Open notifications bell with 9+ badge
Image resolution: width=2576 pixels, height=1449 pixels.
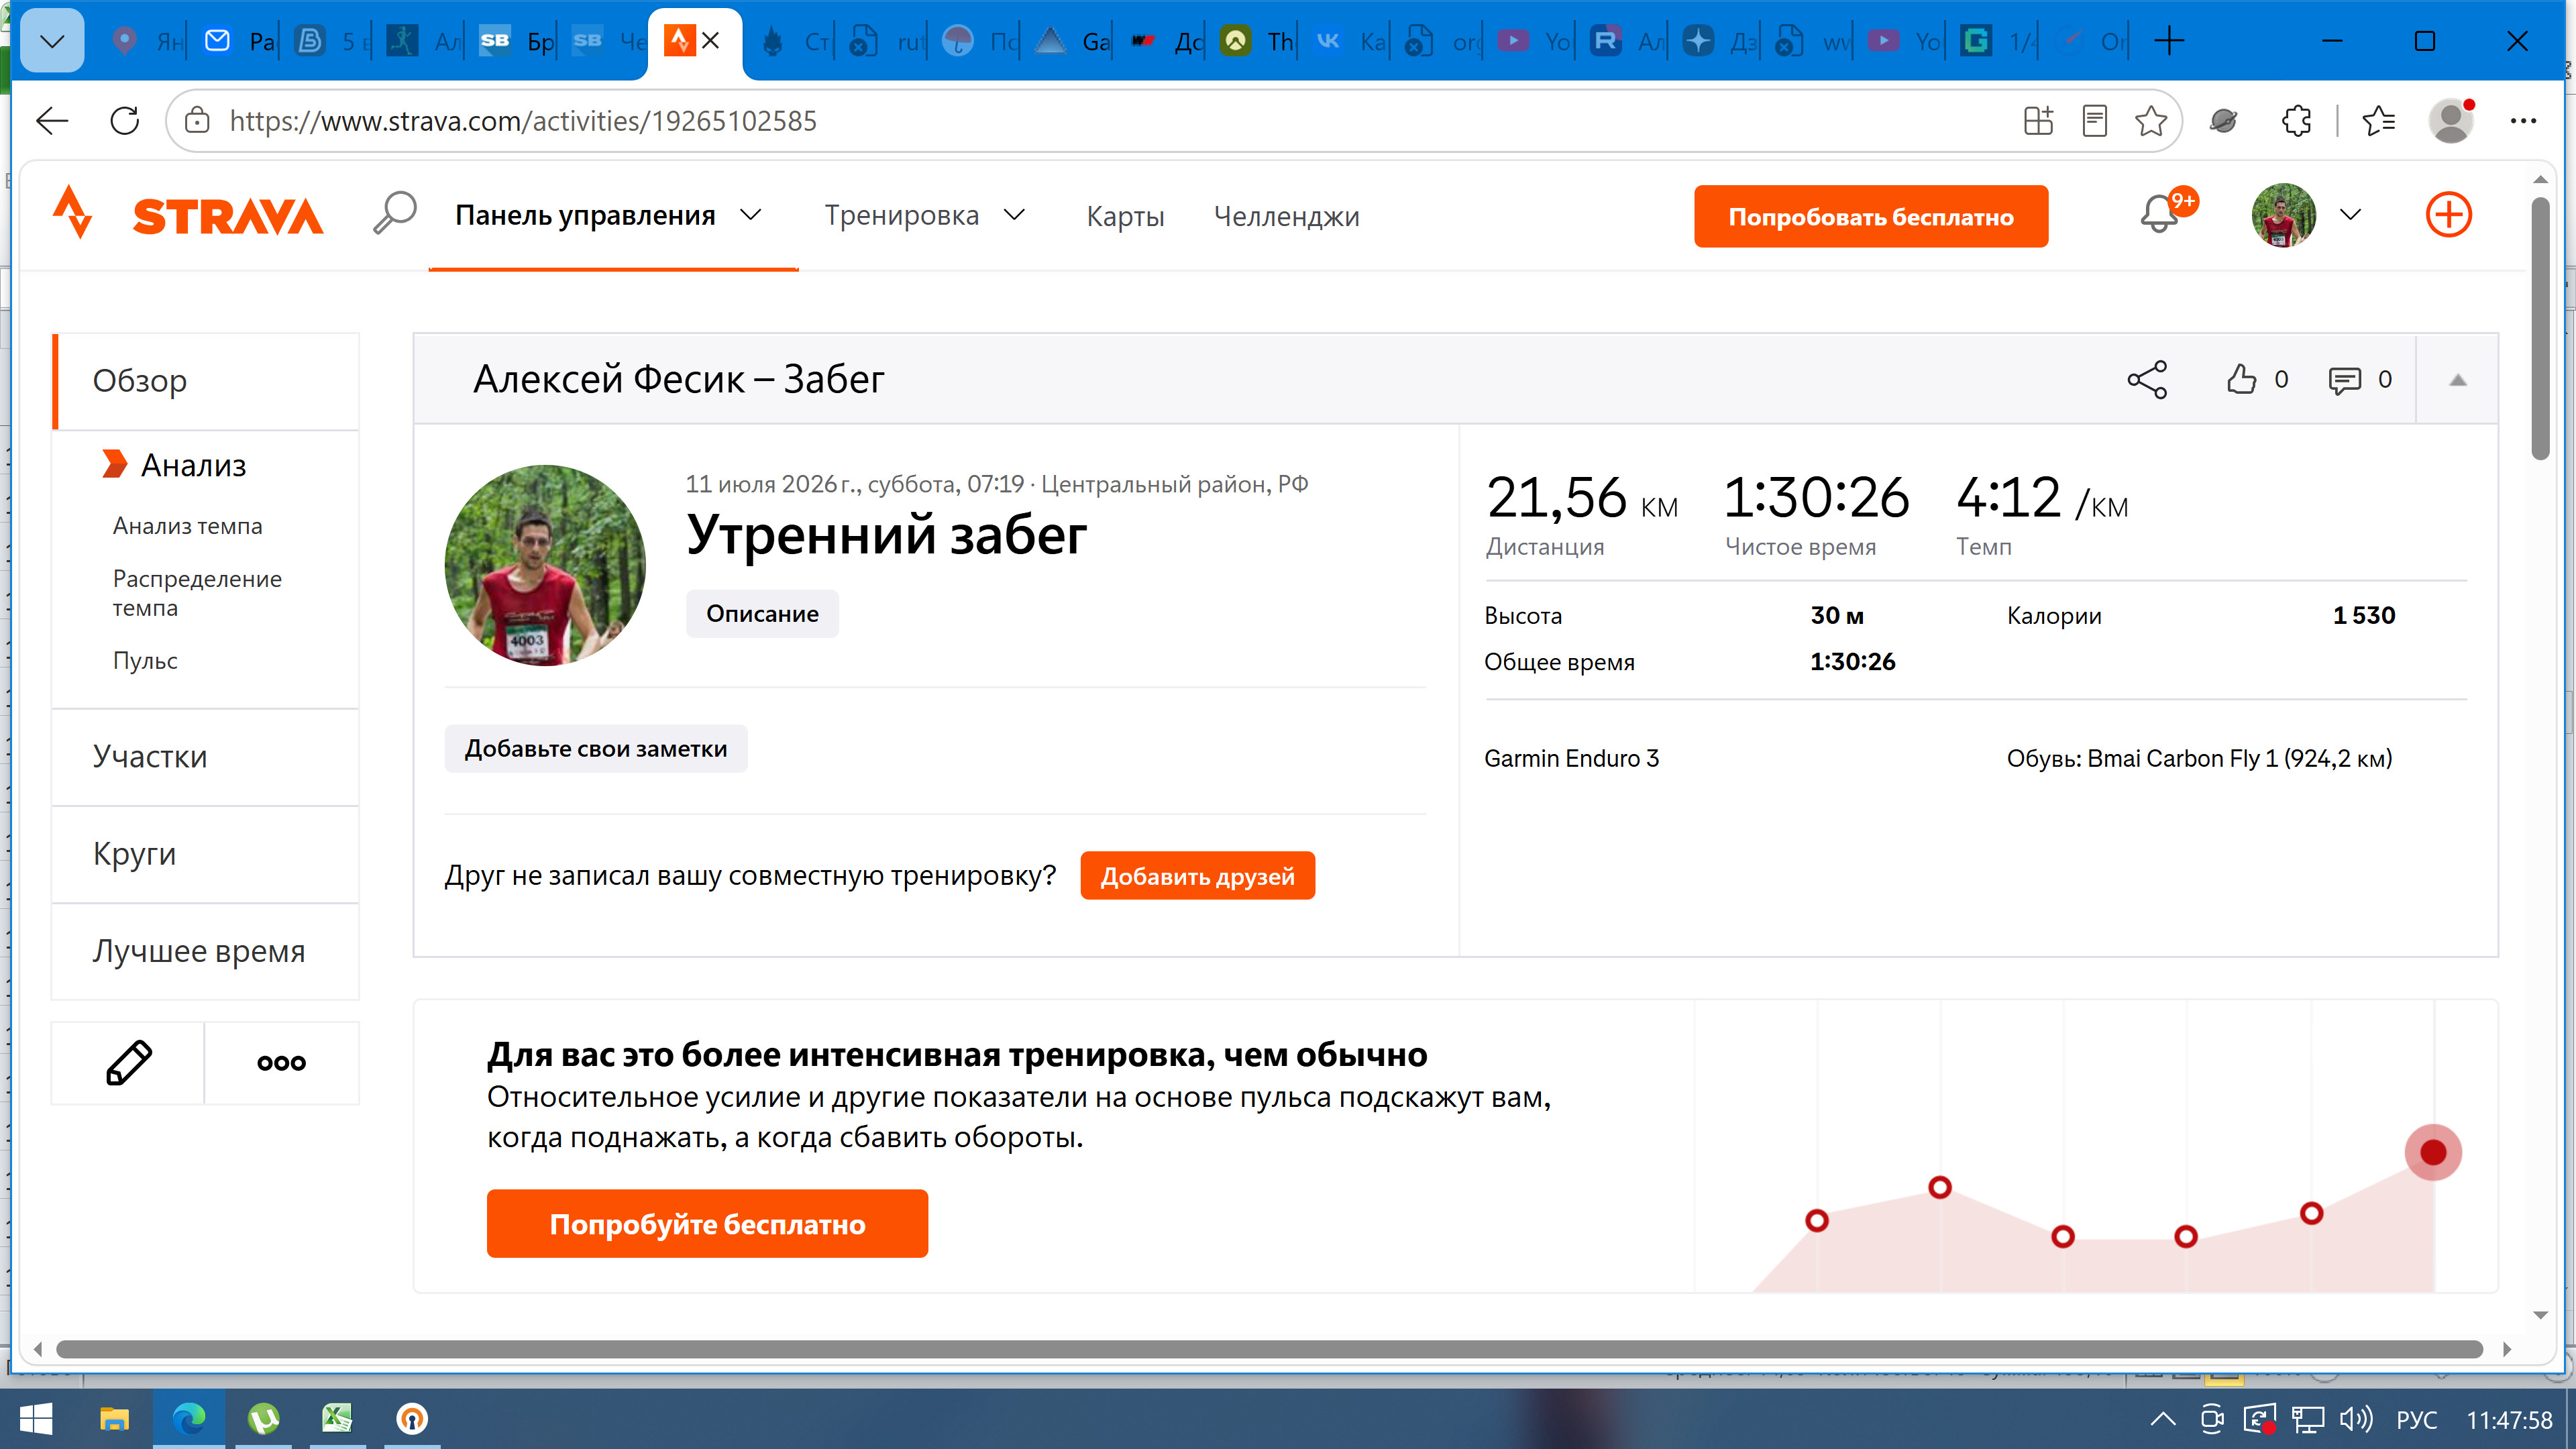point(2161,214)
